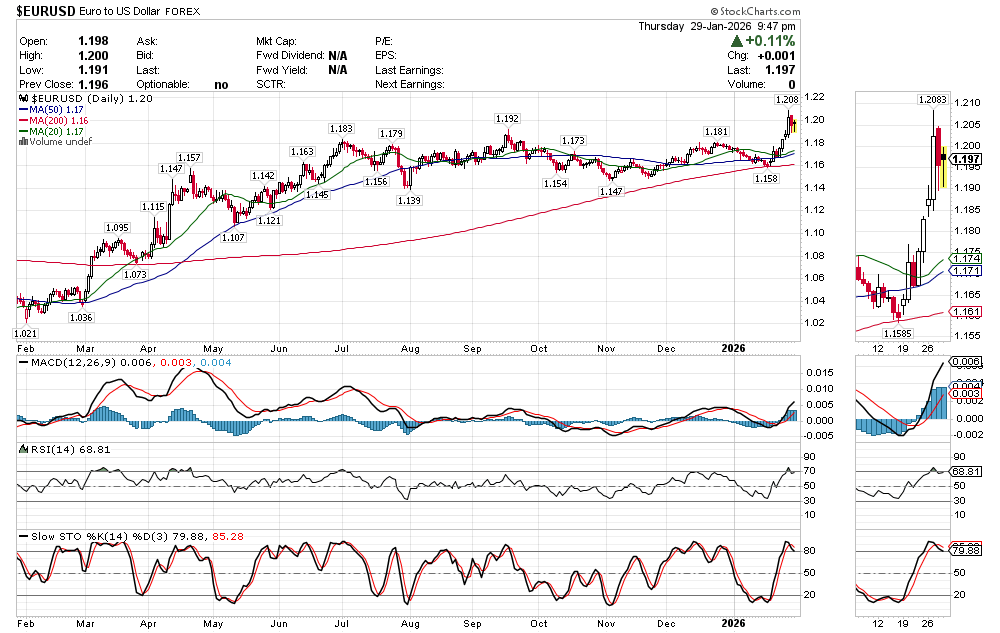Click the Jul marker on the date axis
This screenshot has width=1000, height=633.
(x=343, y=348)
